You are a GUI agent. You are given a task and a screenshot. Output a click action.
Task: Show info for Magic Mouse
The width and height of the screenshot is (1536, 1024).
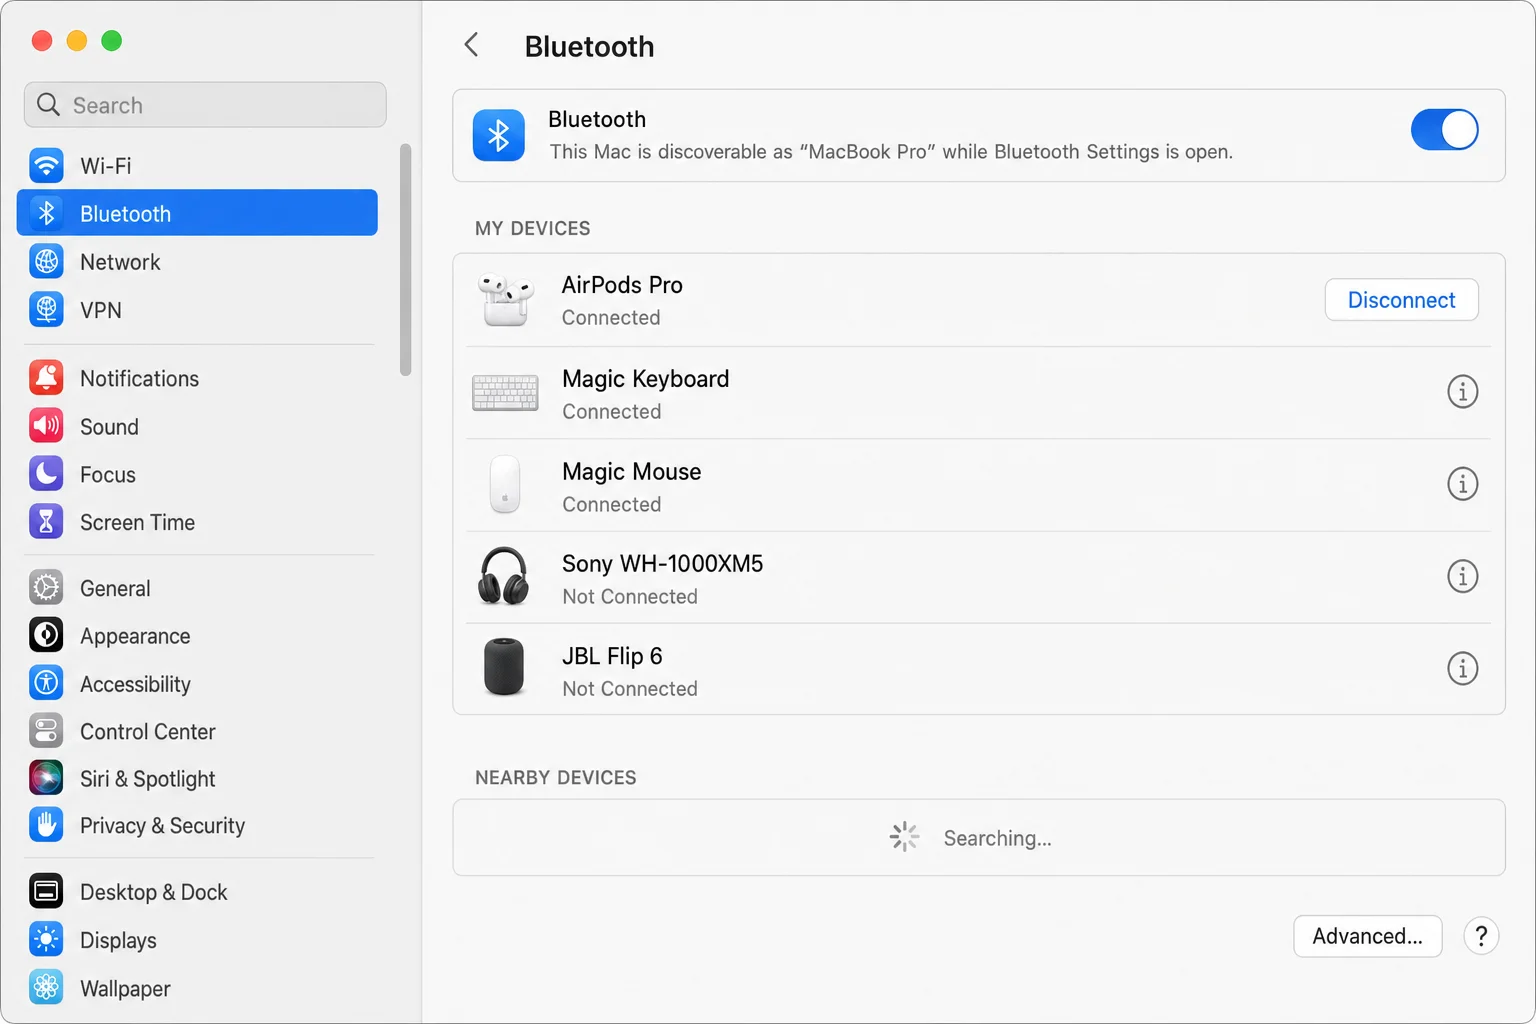[x=1462, y=484]
